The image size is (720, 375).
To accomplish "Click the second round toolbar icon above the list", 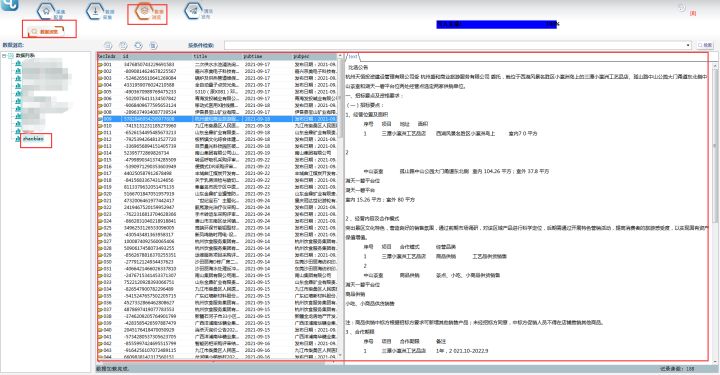I will pyautogui.click(x=123, y=45).
